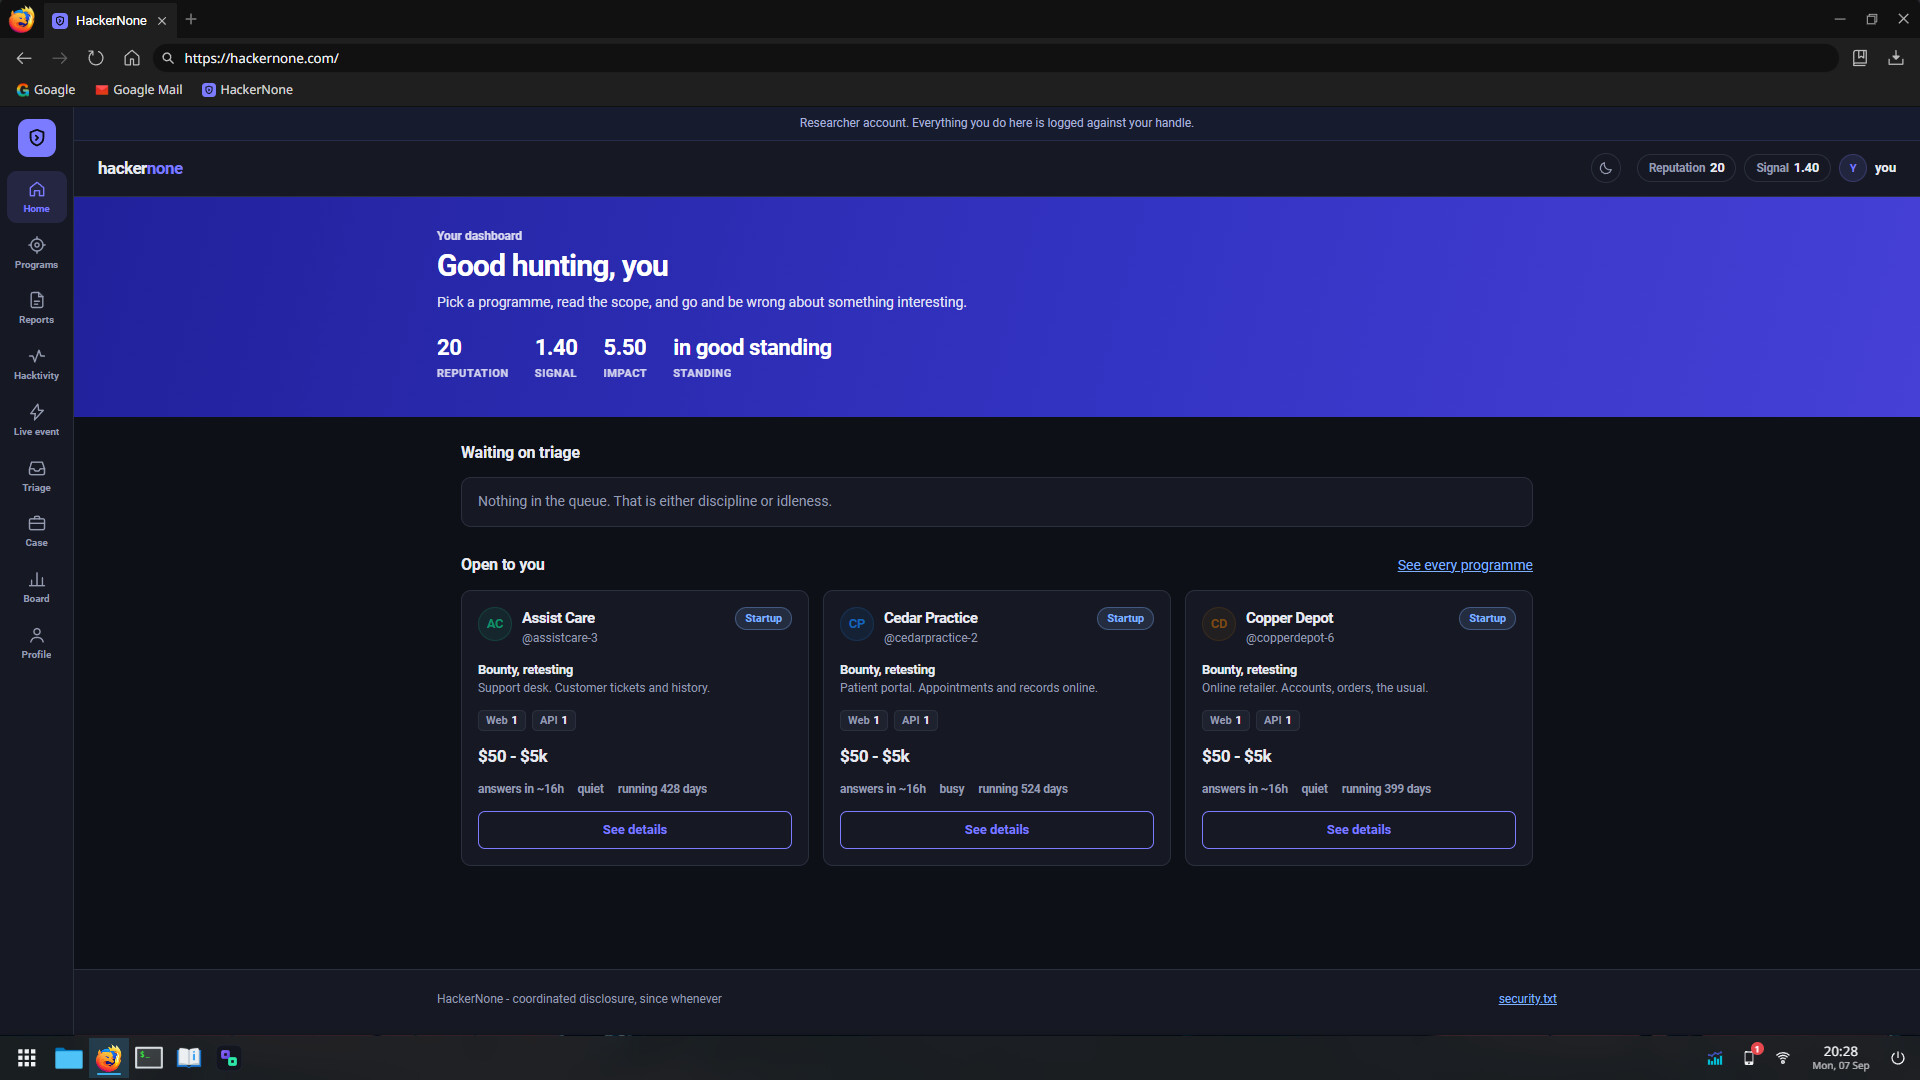Screen dimensions: 1920x1080
Task: Open the 'you' user account menu
Action: [x=1869, y=168]
